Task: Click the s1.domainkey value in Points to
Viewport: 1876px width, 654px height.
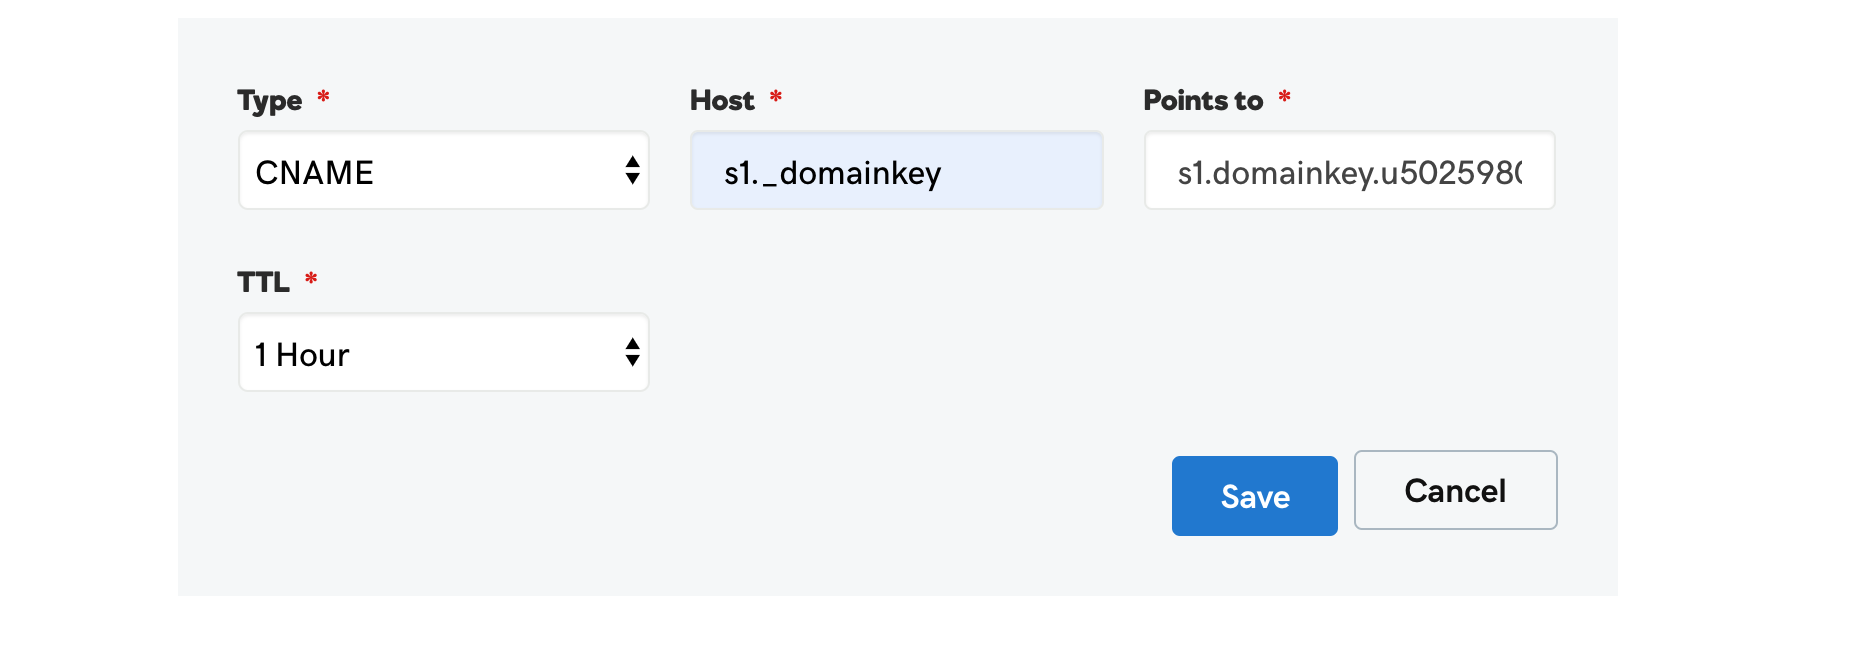Action: [x=1349, y=172]
